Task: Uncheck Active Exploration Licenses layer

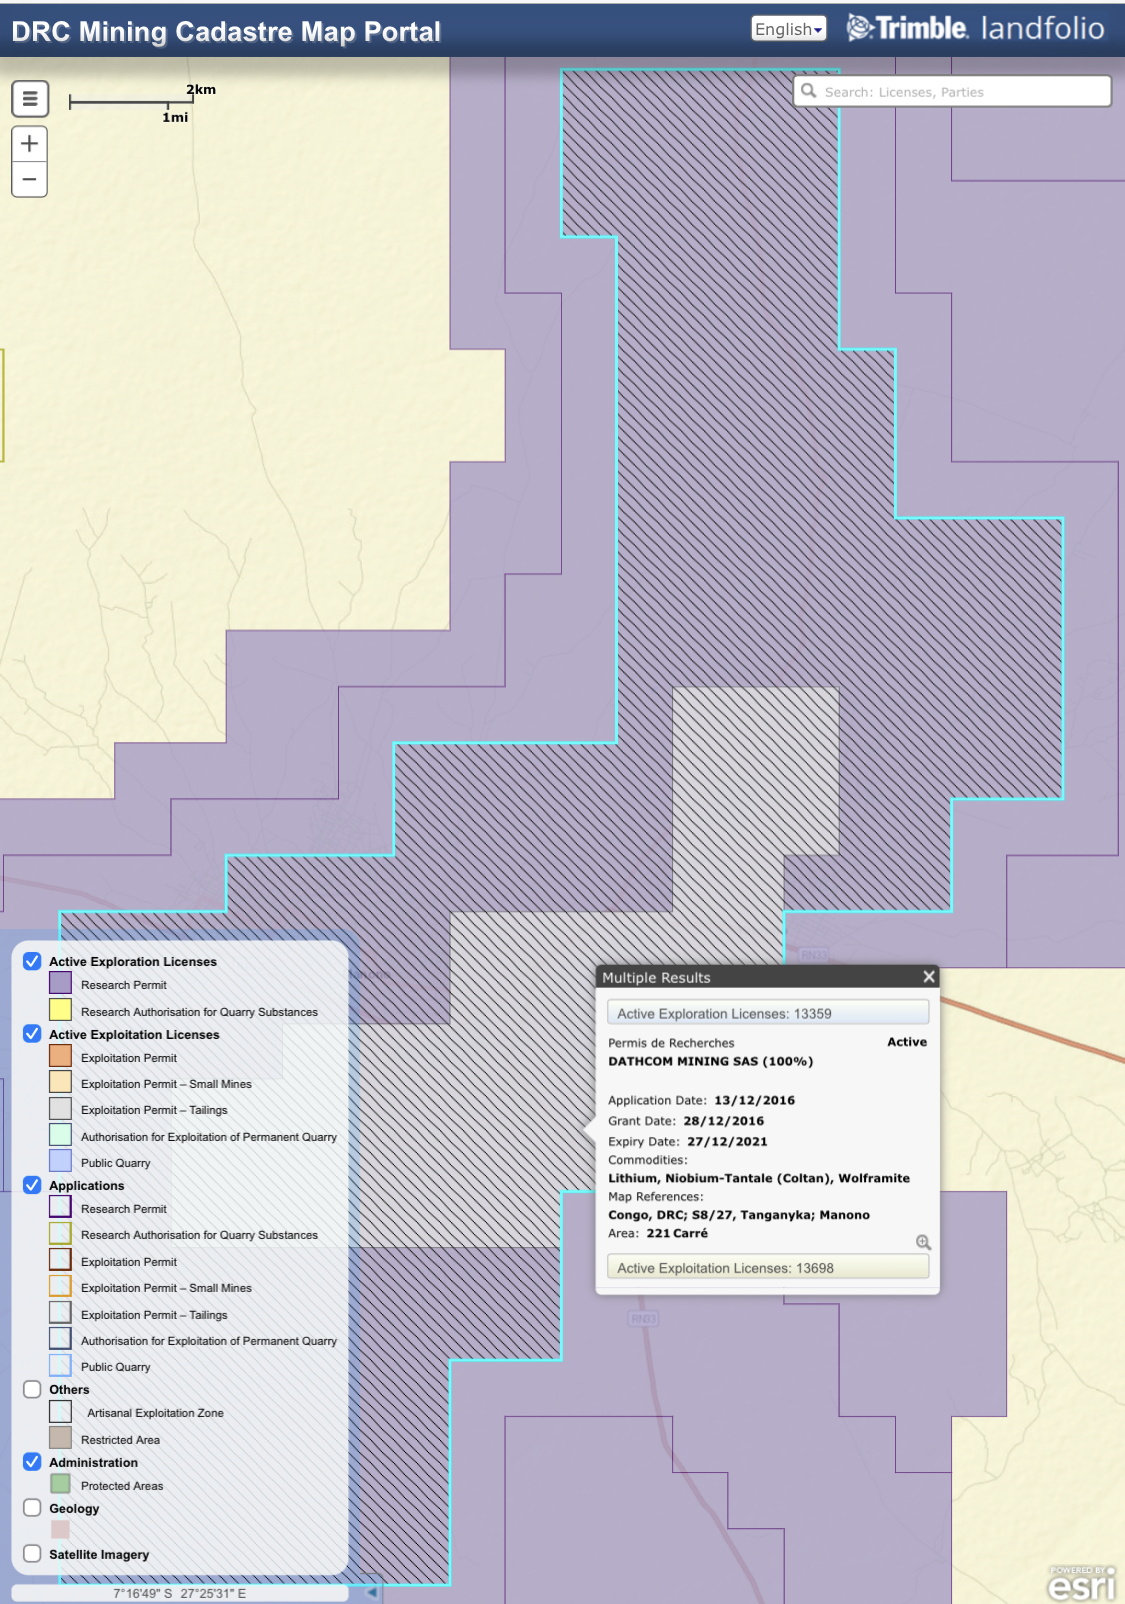Action: 32,961
